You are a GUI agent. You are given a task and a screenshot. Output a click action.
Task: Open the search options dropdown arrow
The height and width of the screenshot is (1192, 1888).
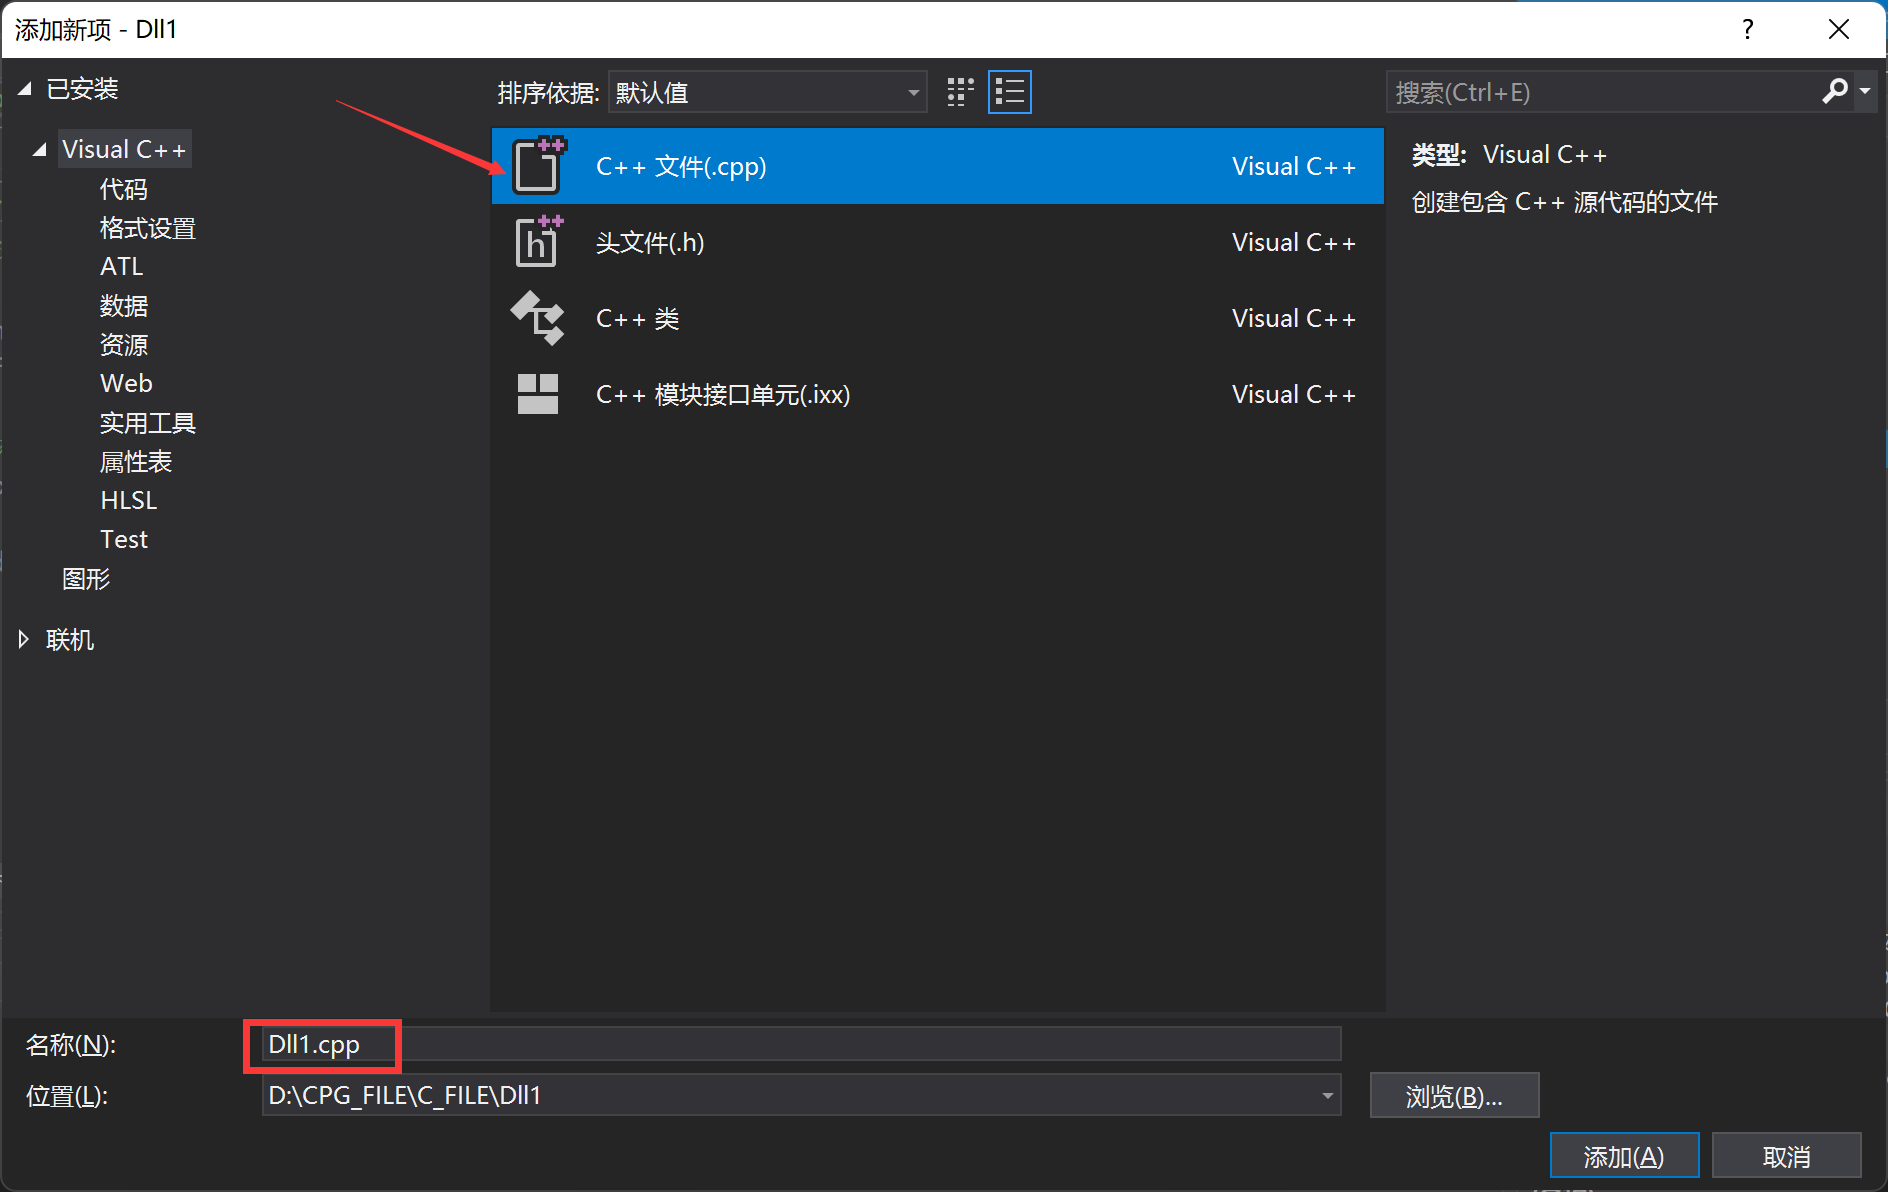[1865, 92]
